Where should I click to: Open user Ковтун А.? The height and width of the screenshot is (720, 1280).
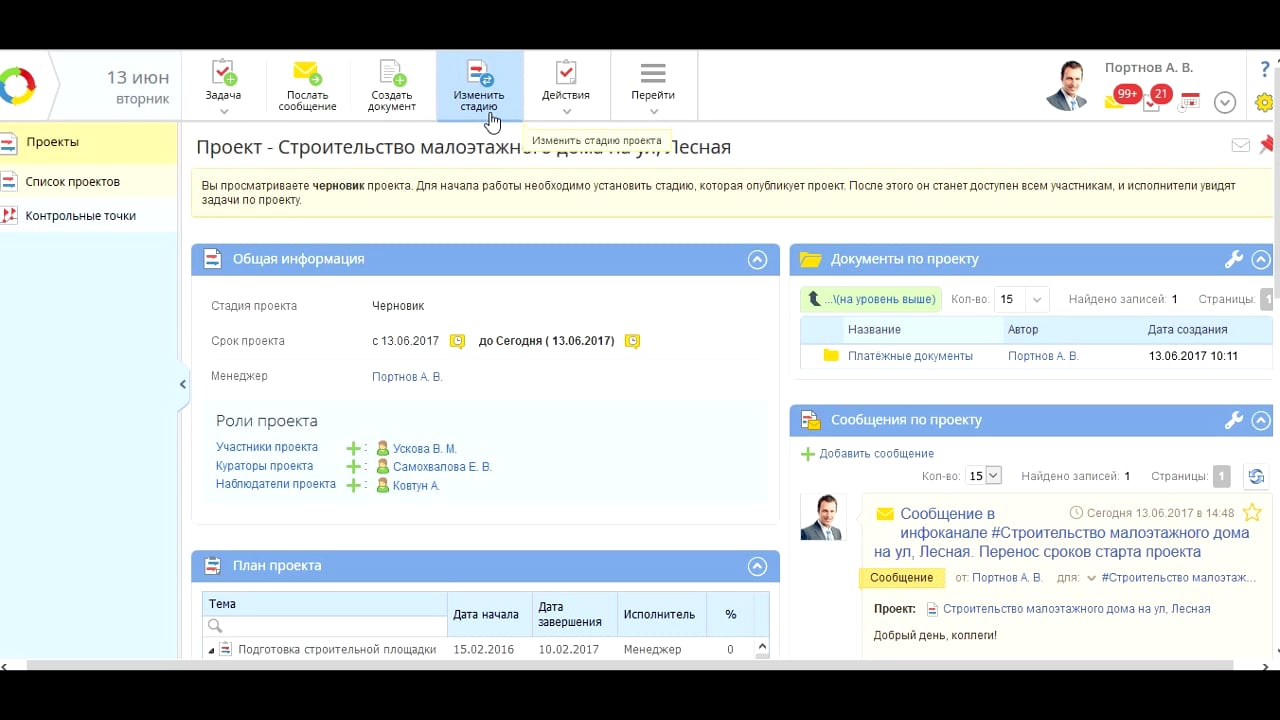pos(416,486)
